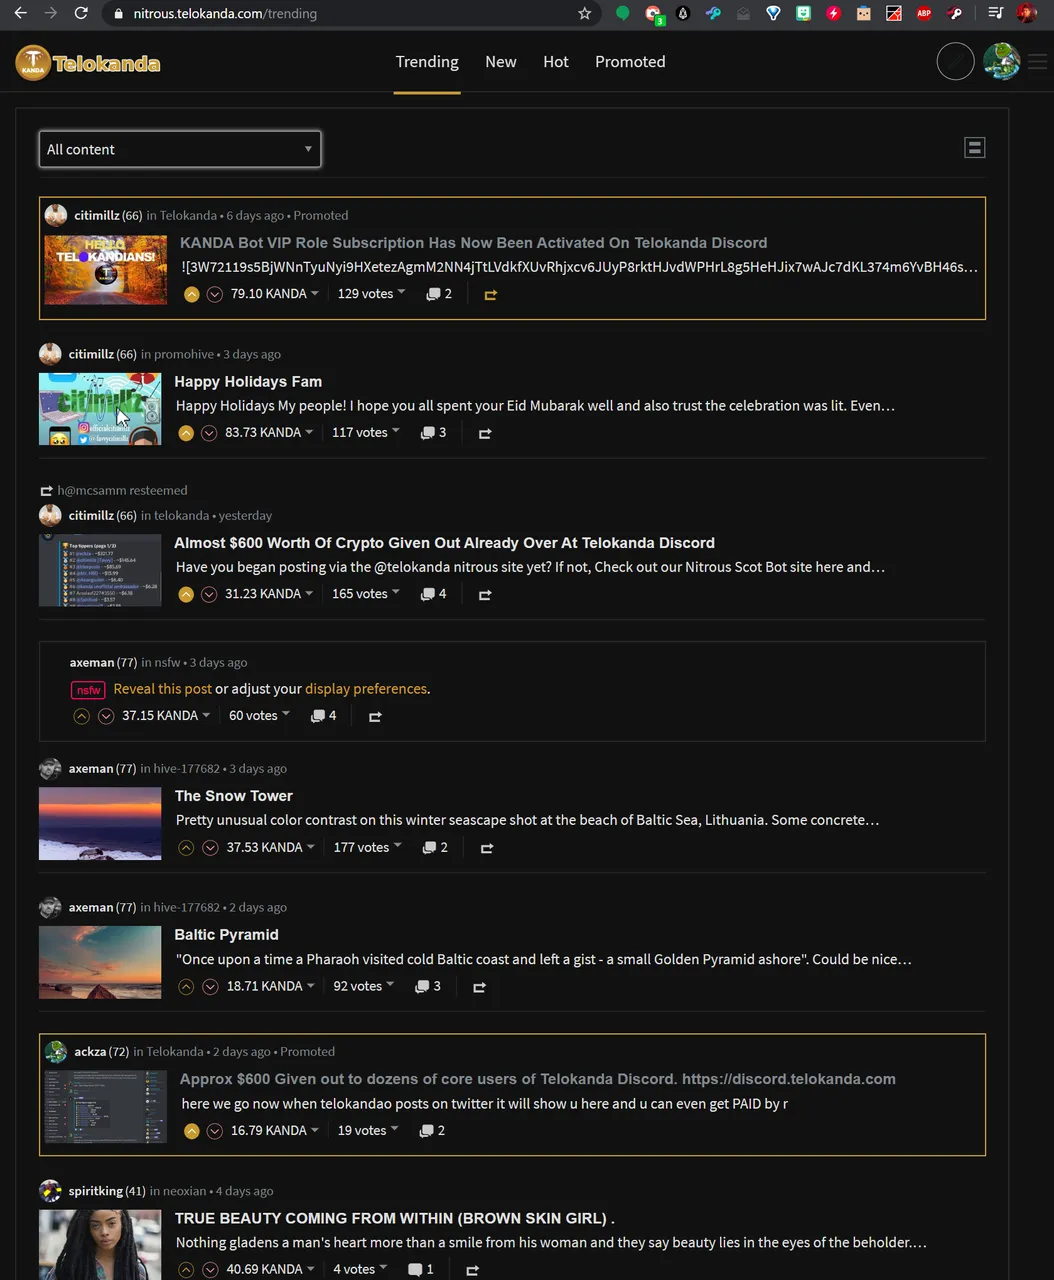Downvote the hidden nsfw post by axeman
The image size is (1054, 1280).
[x=106, y=716]
